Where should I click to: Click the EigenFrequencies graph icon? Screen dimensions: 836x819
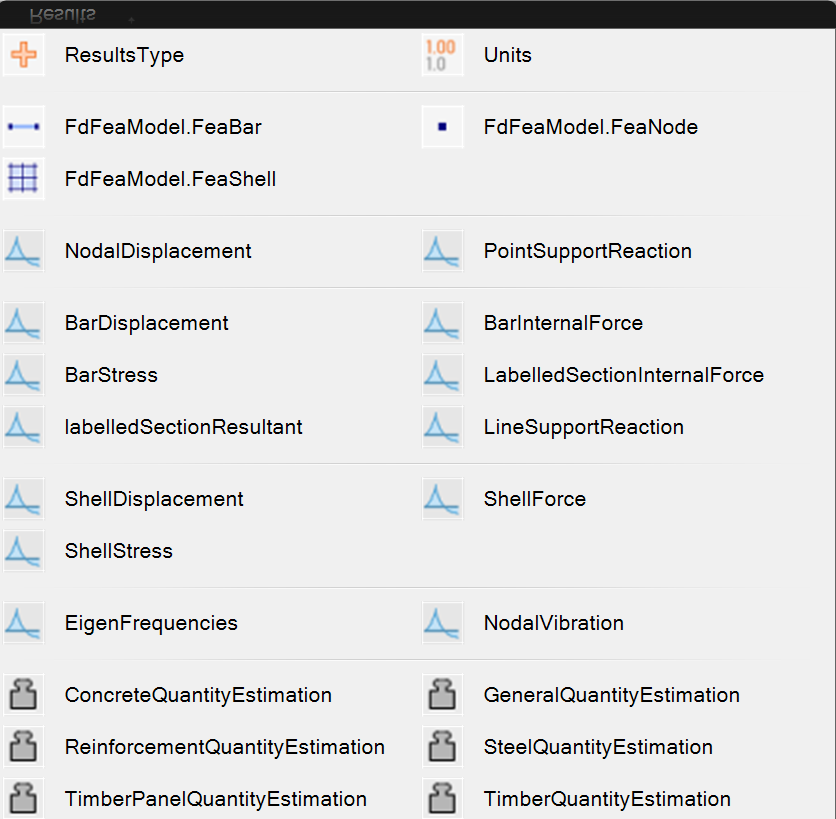pyautogui.click(x=24, y=623)
